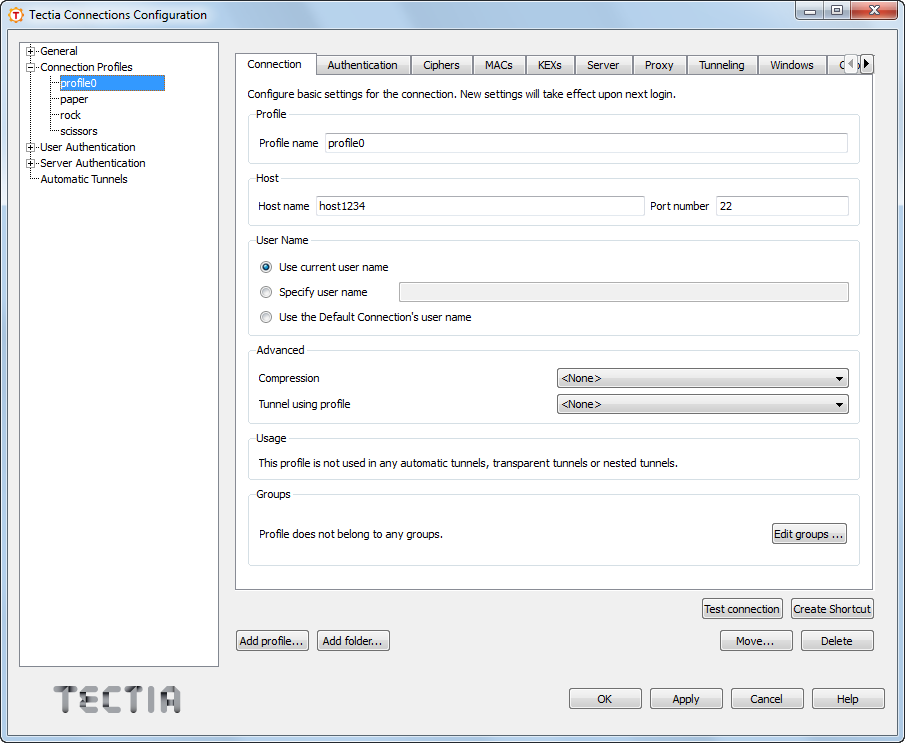The height and width of the screenshot is (743, 905).
Task: Switch to the Ciphers tab
Action: (x=441, y=64)
